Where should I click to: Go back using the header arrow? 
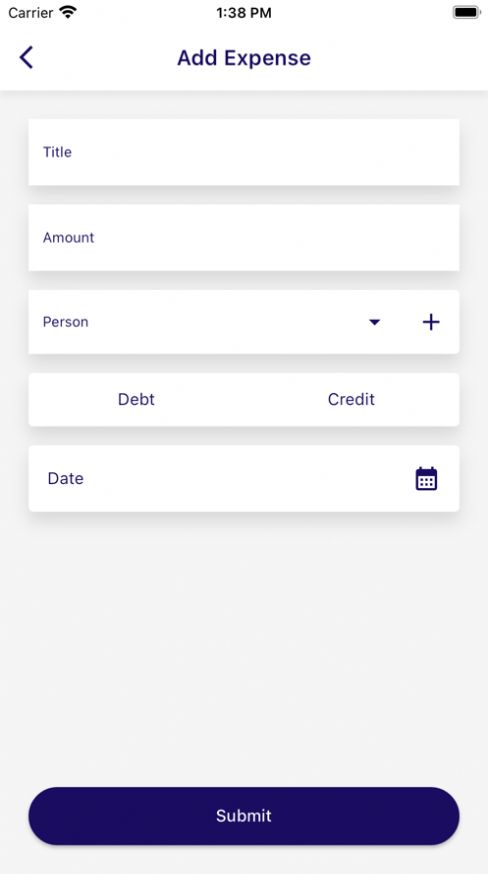coord(26,57)
